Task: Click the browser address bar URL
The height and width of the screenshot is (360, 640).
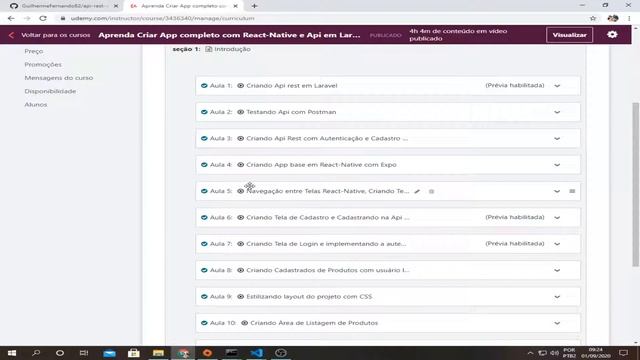Action: click(162, 18)
